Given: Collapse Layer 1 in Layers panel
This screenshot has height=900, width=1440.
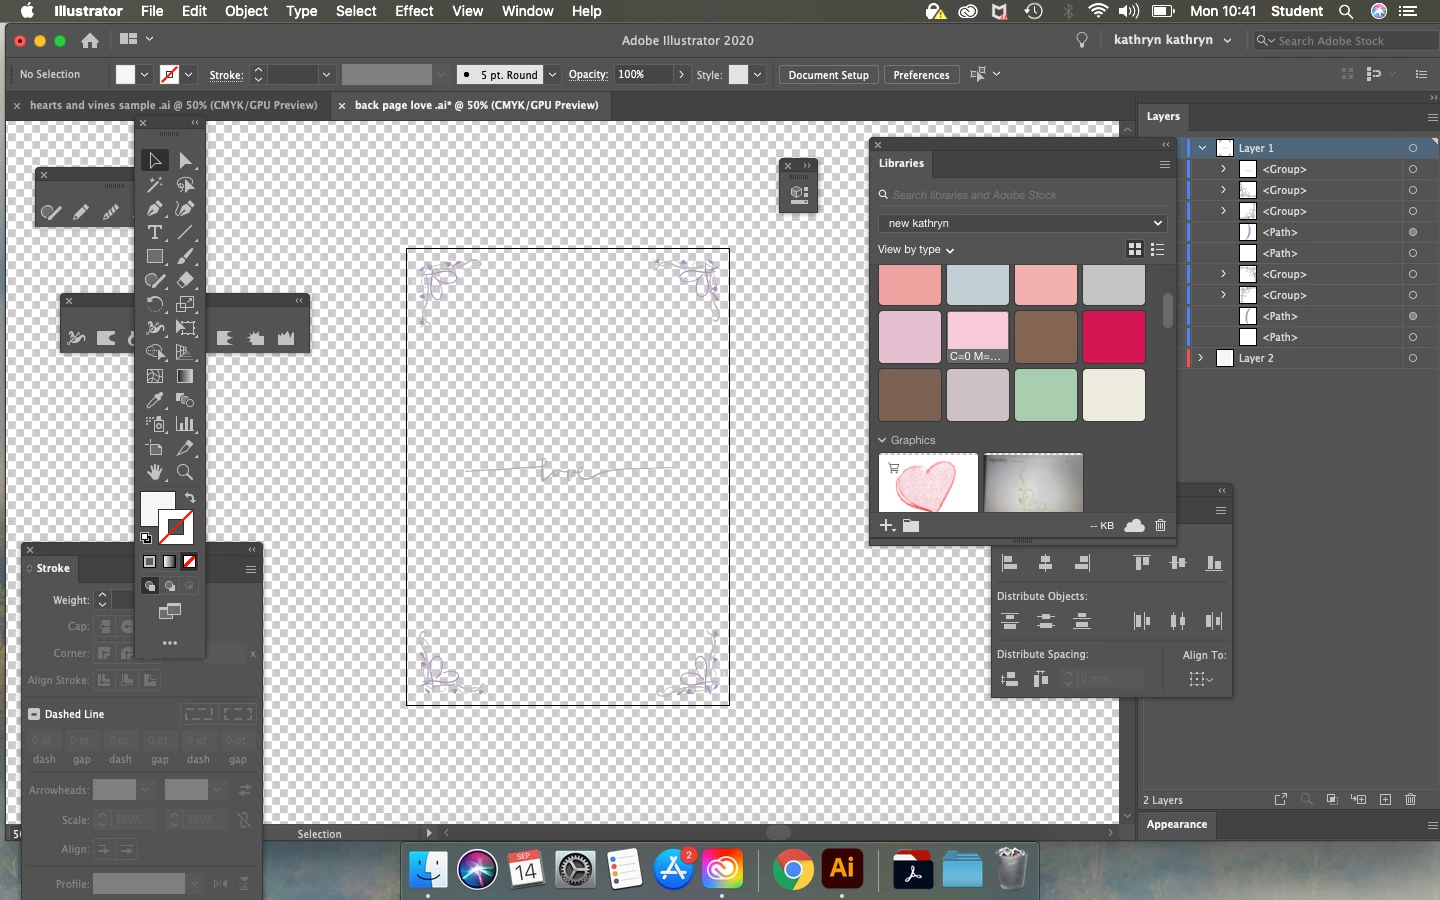Looking at the screenshot, I should 1202,148.
